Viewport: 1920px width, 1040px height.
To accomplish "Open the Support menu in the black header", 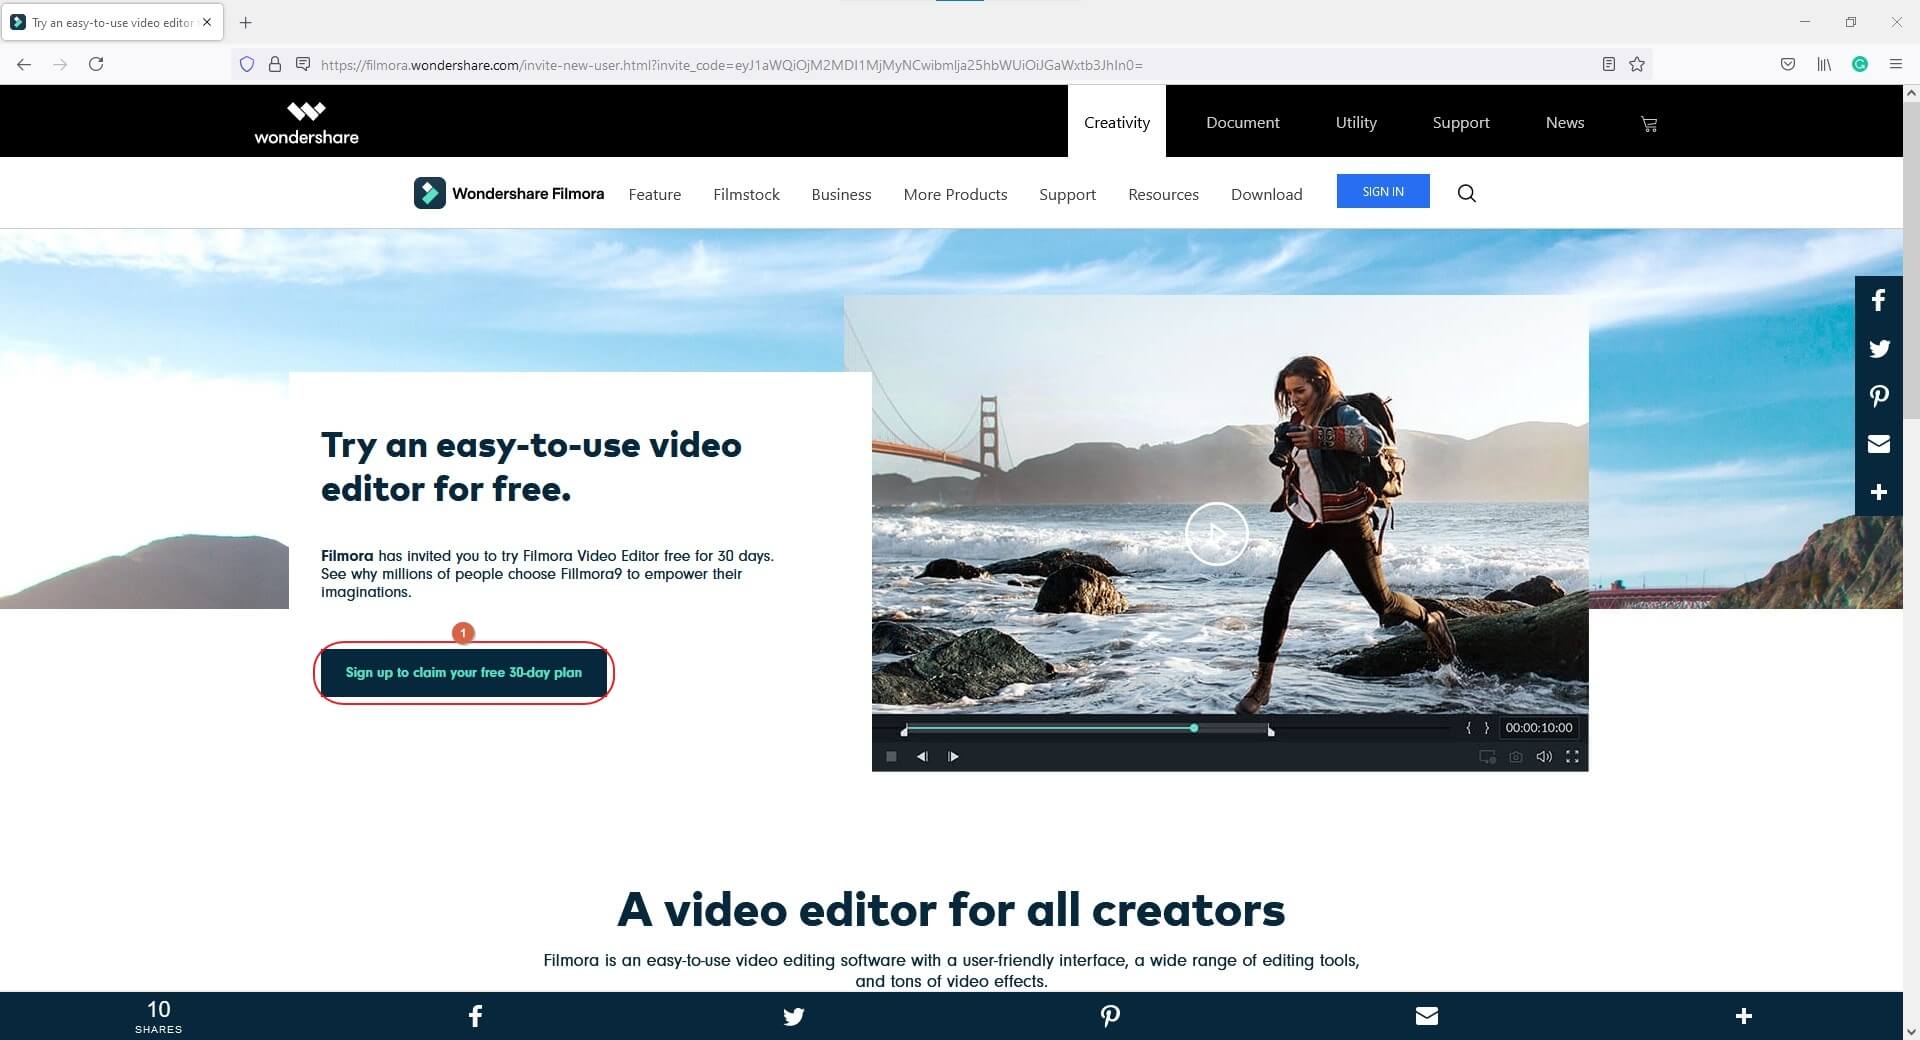I will 1461,122.
